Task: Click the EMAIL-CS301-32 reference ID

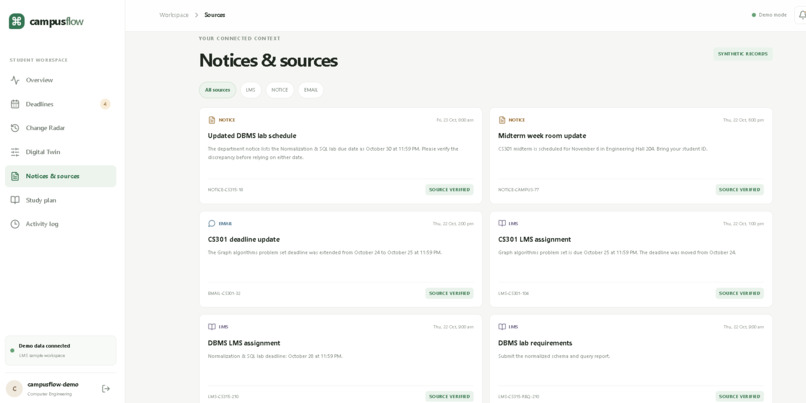Action: click(224, 294)
